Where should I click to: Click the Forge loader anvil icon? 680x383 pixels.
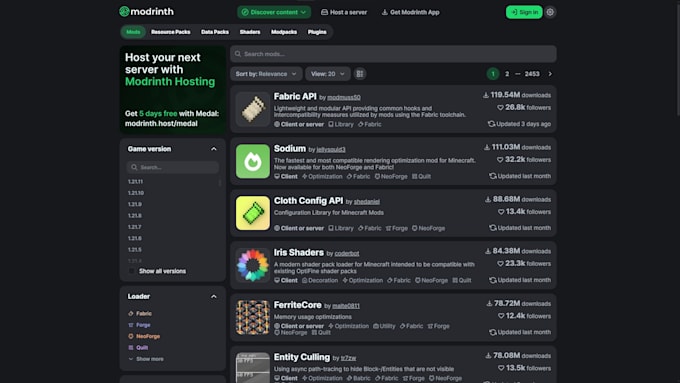pos(131,324)
